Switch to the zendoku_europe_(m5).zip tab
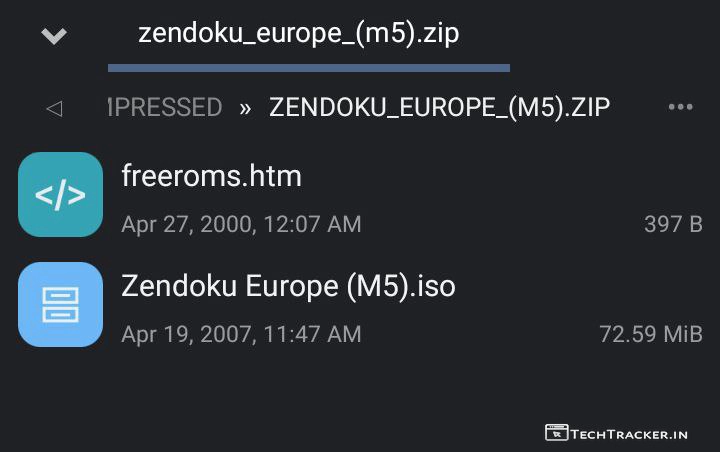This screenshot has width=720, height=452. pos(299,33)
